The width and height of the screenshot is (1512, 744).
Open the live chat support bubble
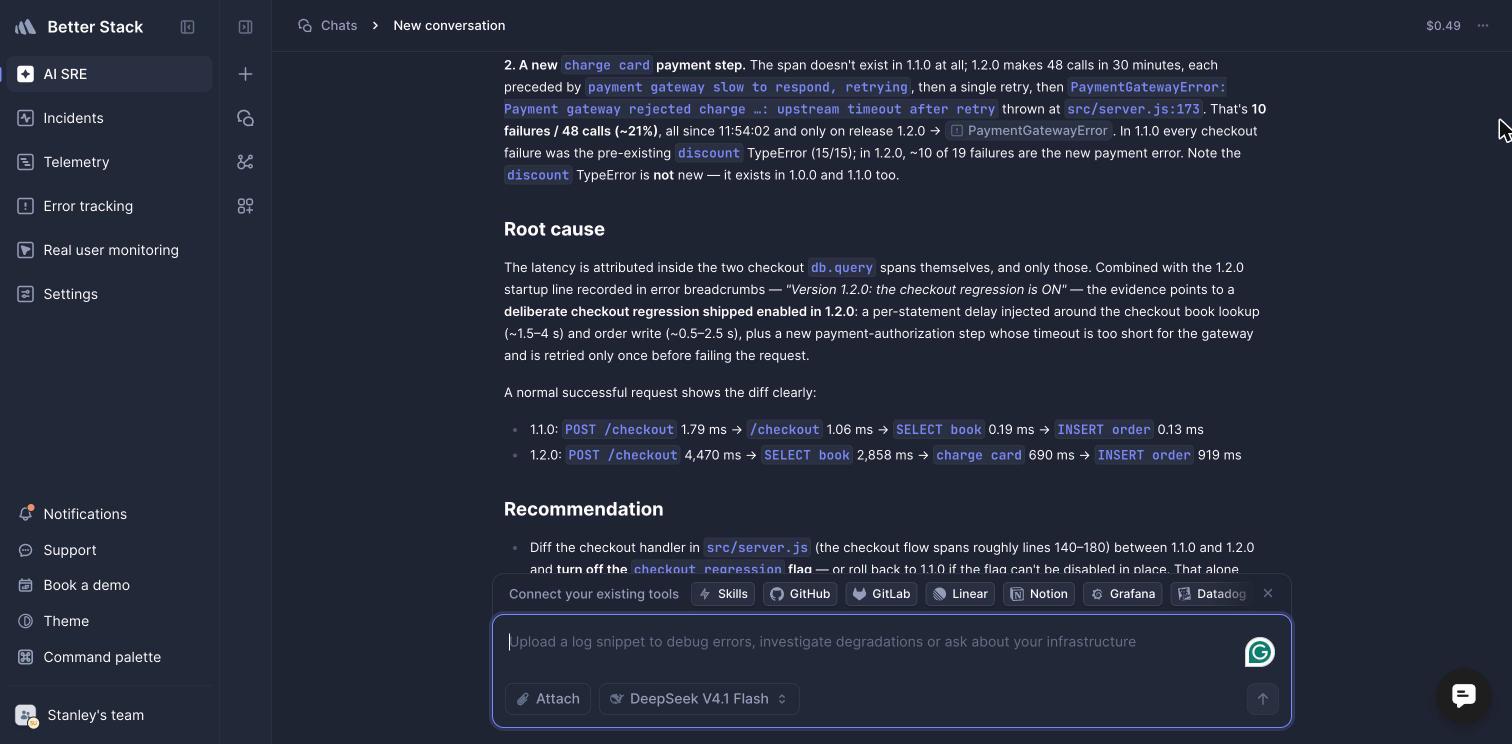point(1464,695)
